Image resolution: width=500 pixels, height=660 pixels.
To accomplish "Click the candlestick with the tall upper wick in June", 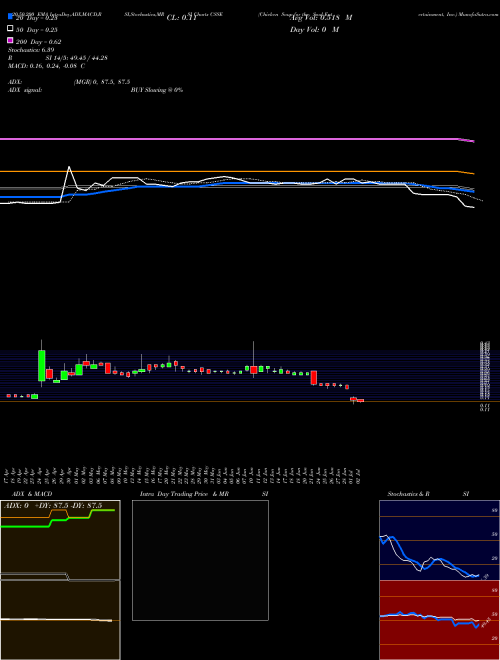I will (x=253, y=369).
